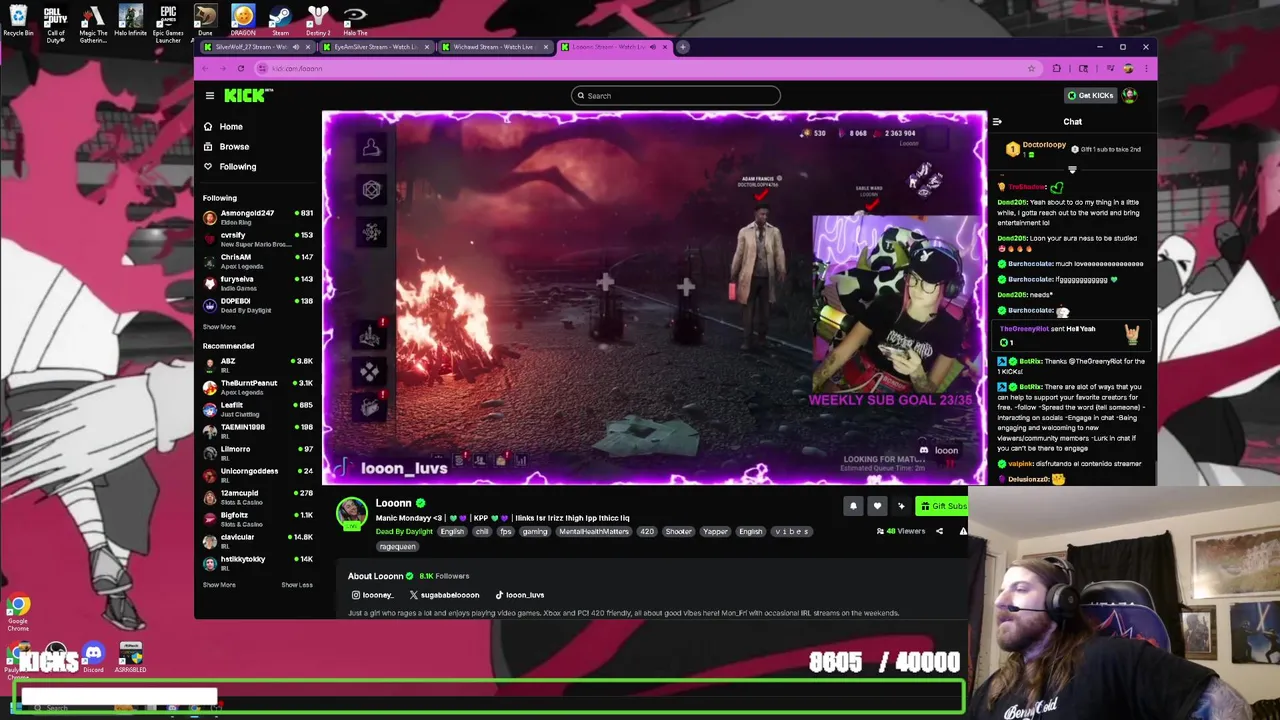Expand Show More under Following list

[x=219, y=327]
